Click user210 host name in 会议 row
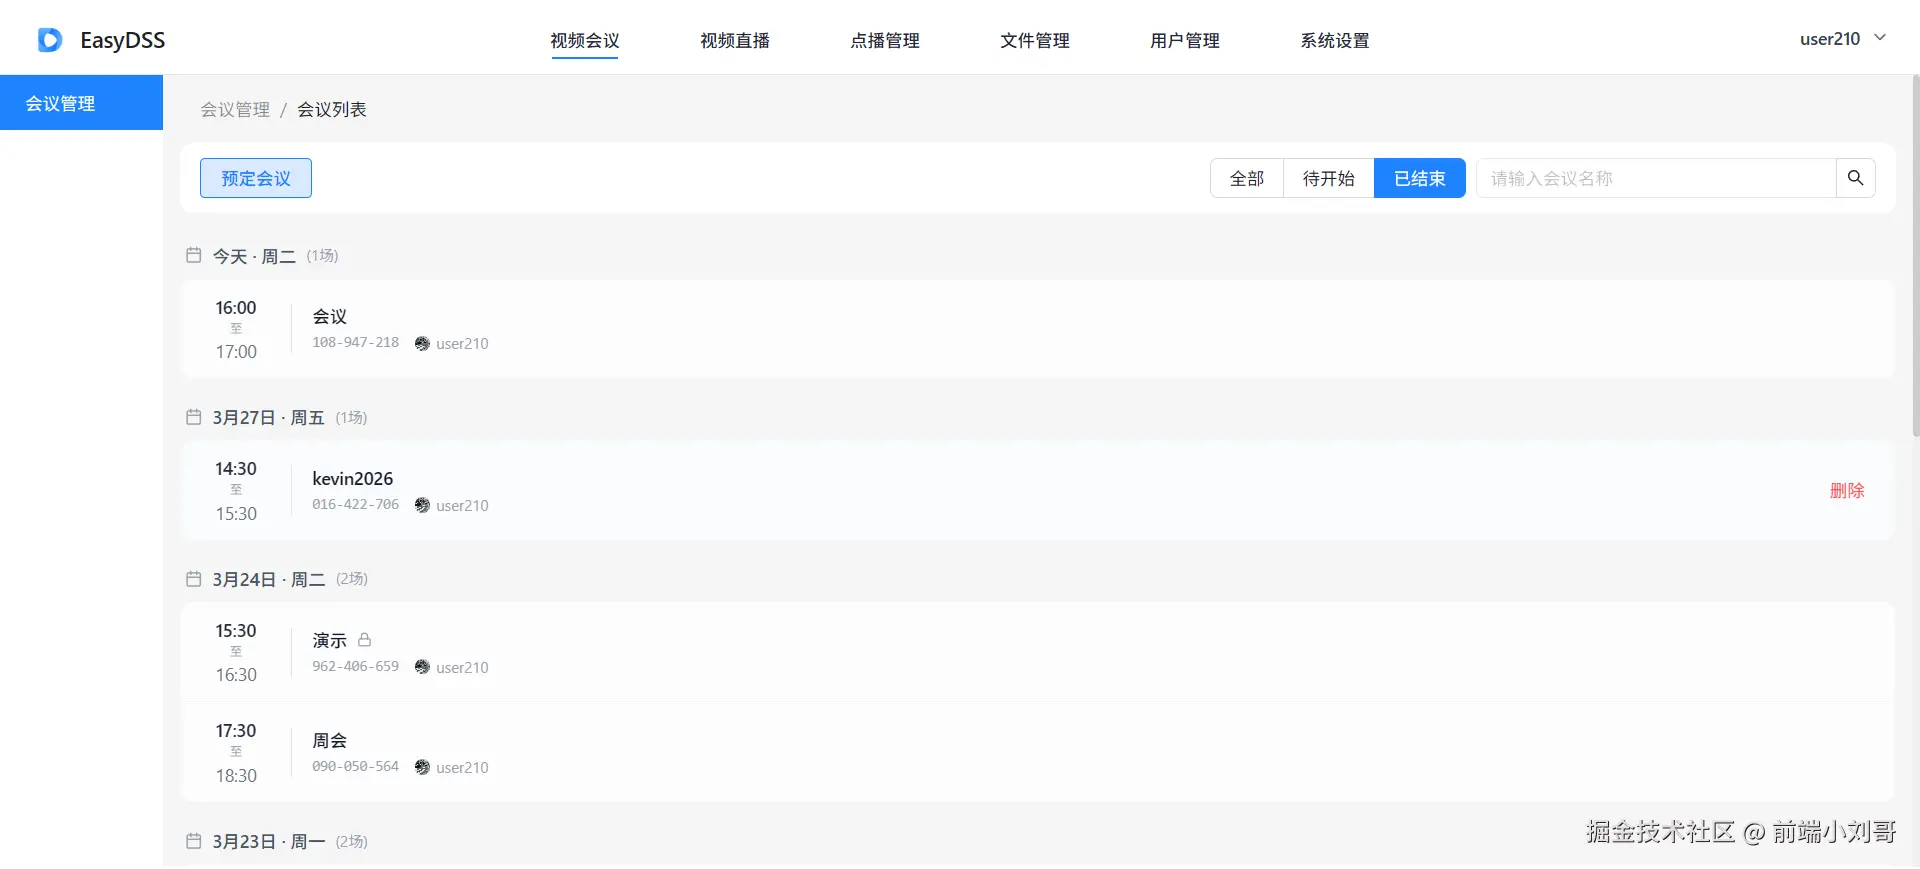The width and height of the screenshot is (1920, 869). [x=462, y=343]
